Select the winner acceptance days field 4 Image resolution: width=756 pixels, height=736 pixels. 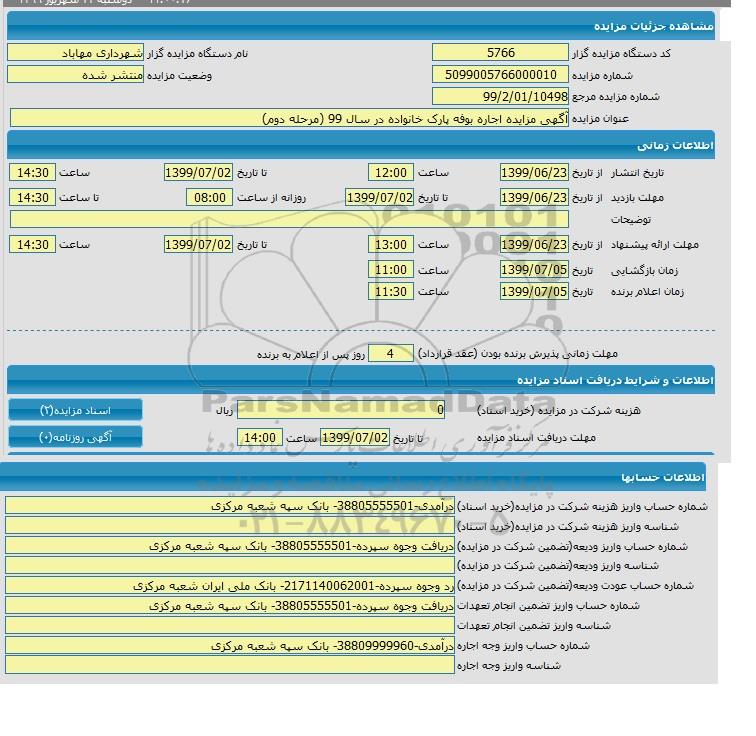391,354
